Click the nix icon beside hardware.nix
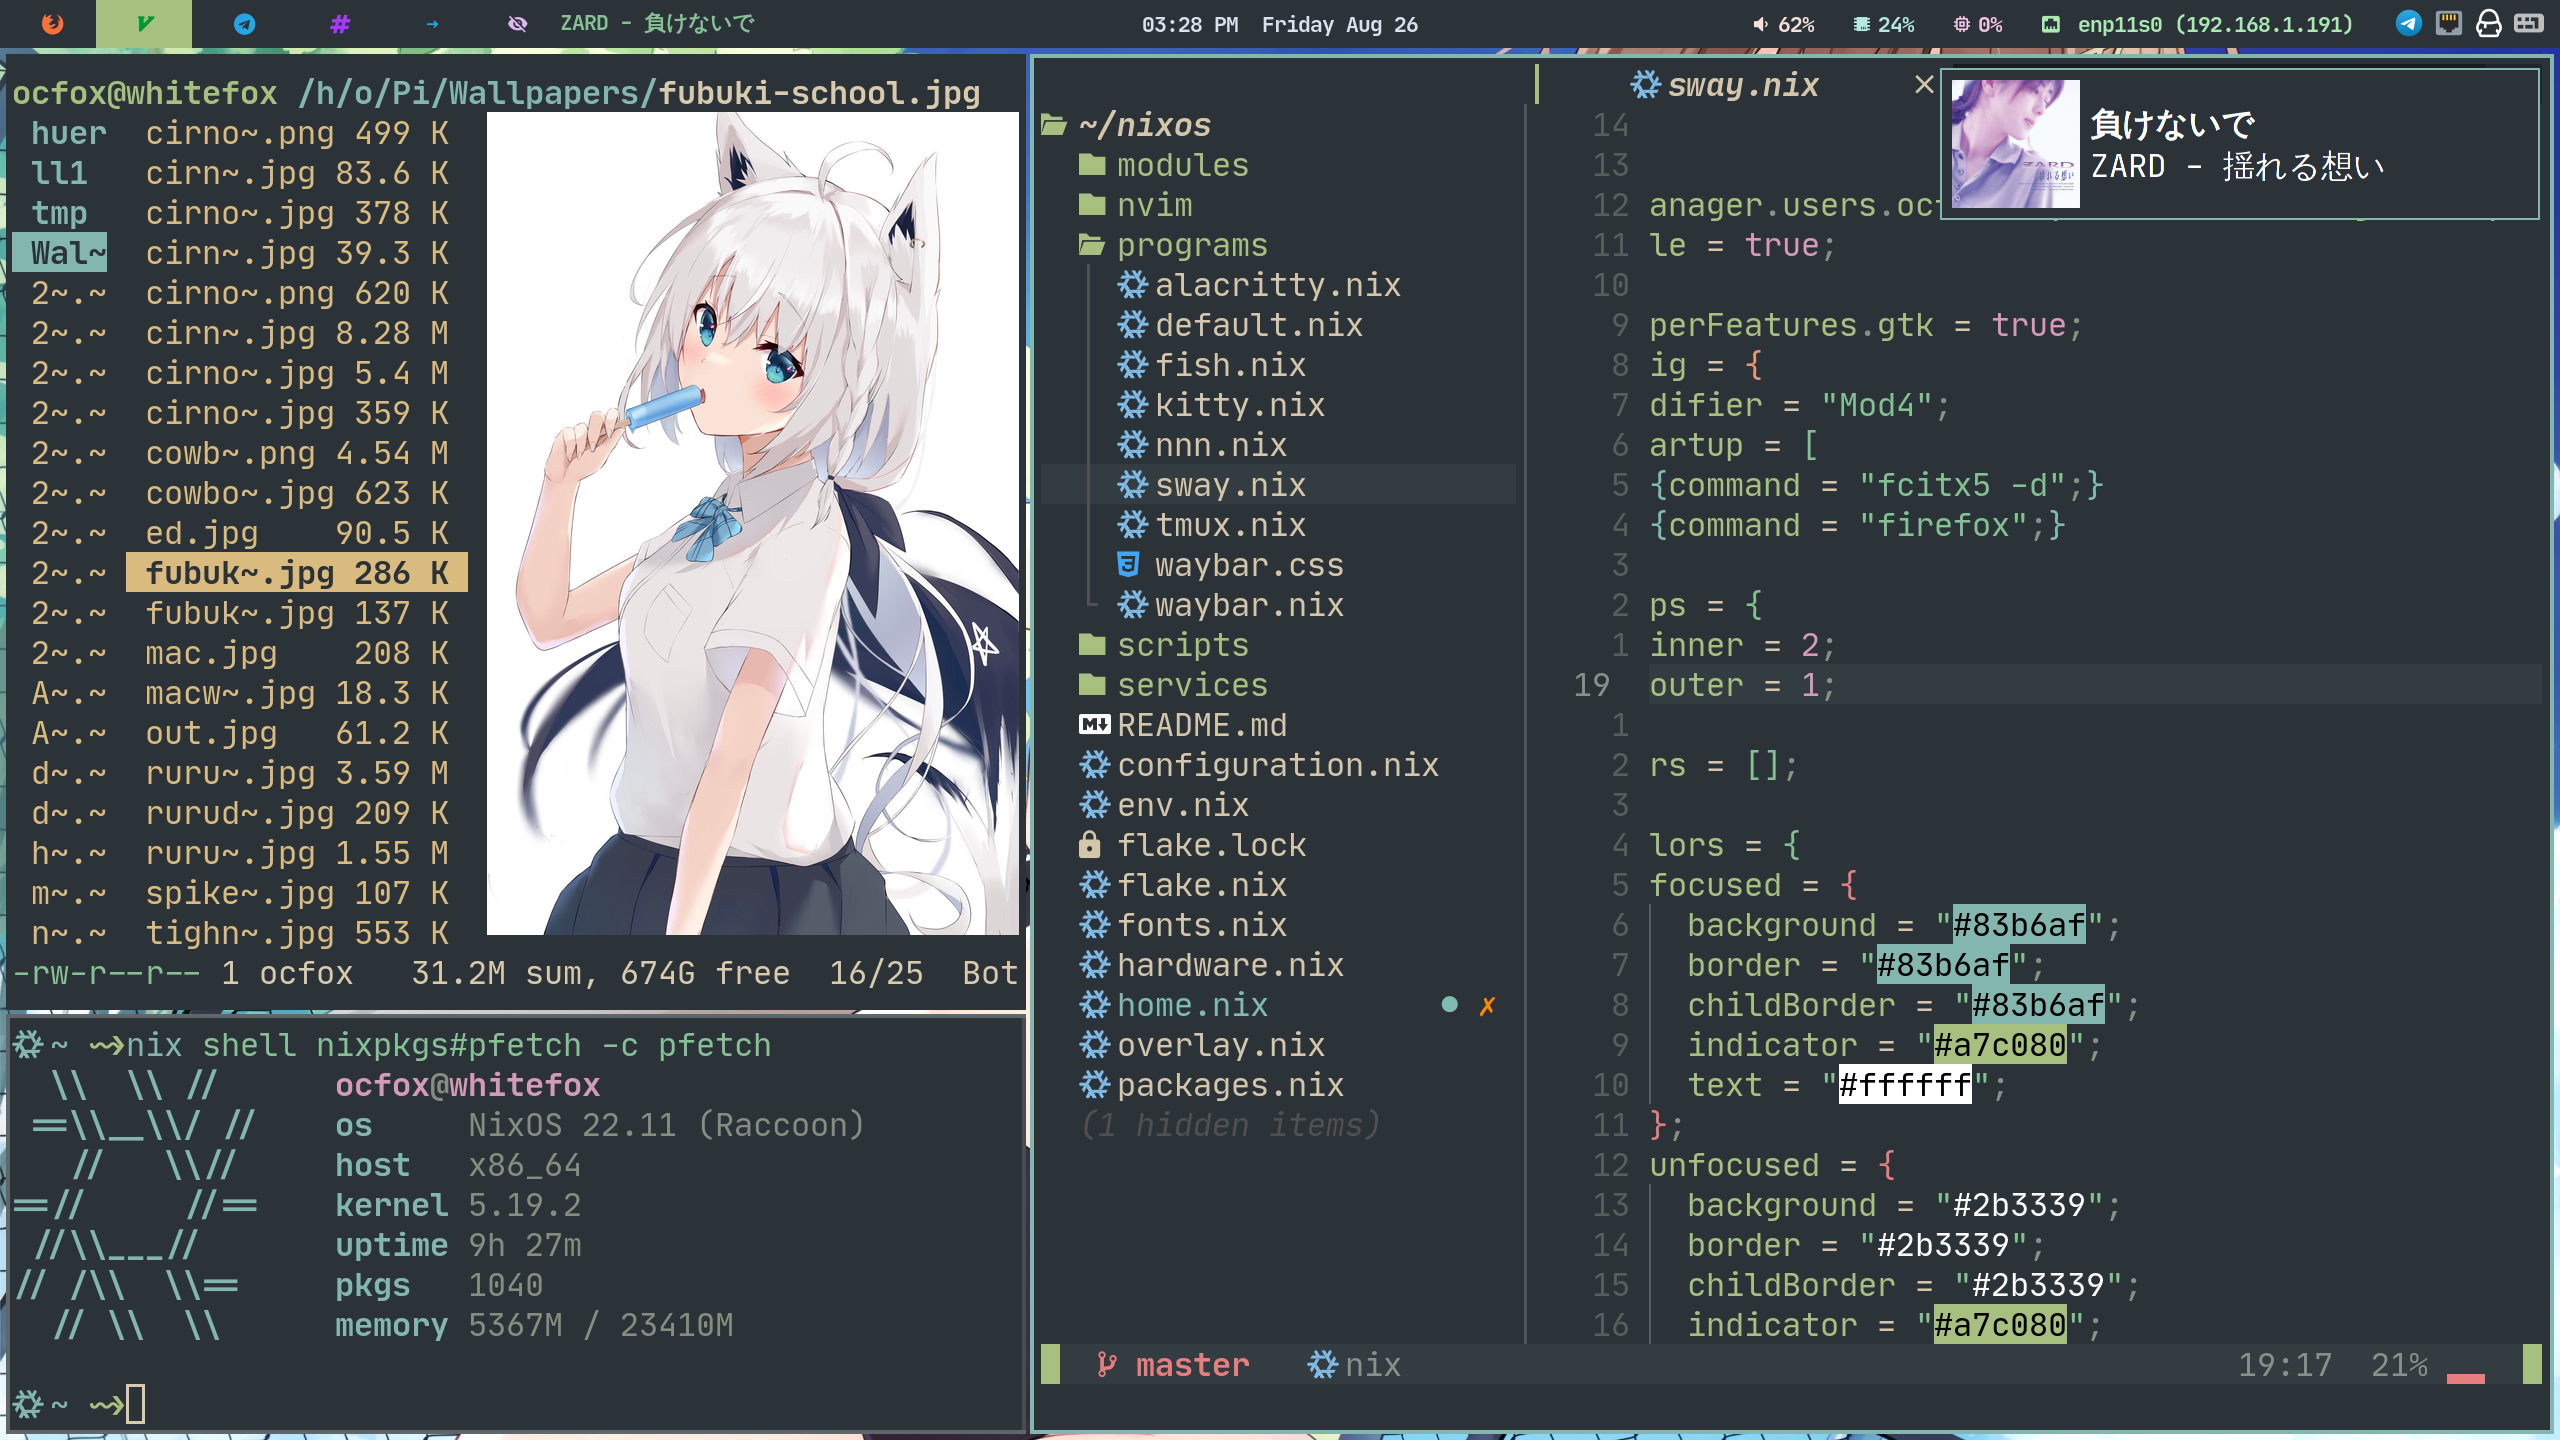 point(1094,965)
